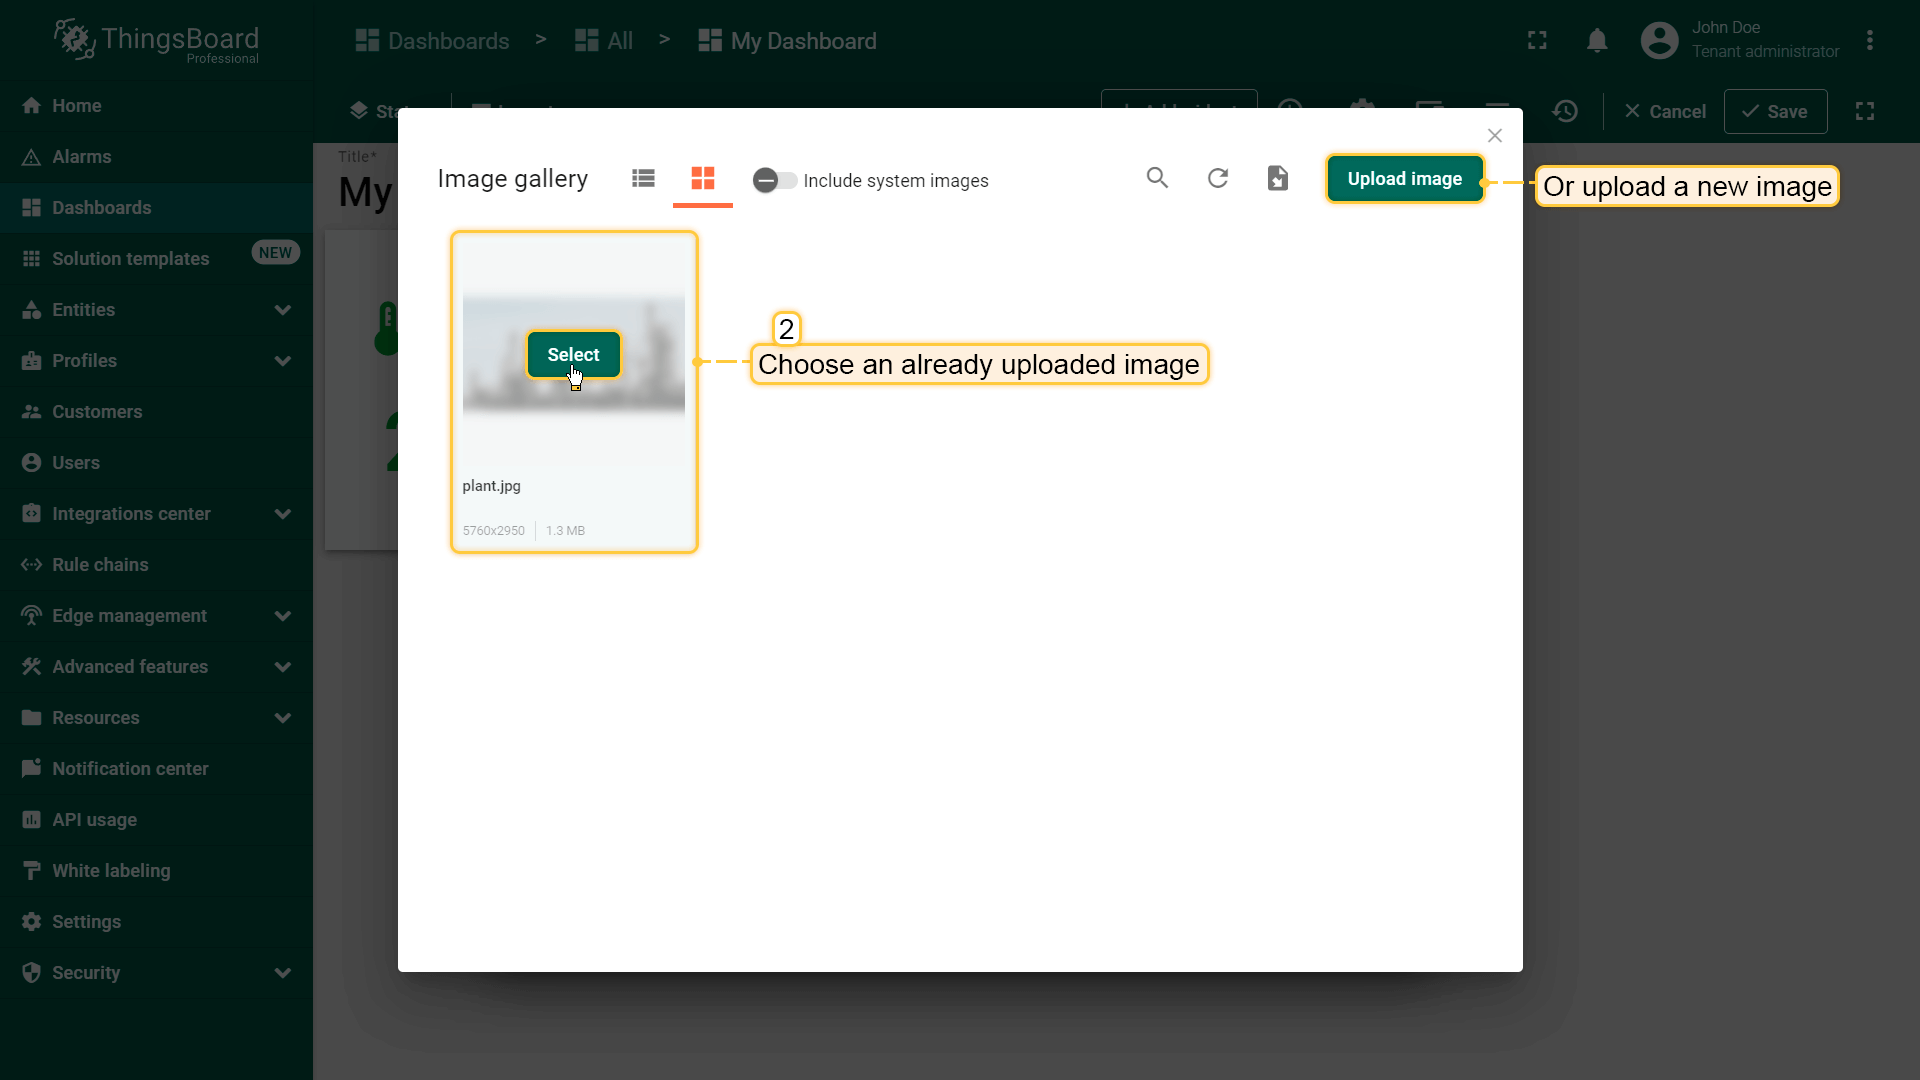Go to Customers page

(97, 412)
